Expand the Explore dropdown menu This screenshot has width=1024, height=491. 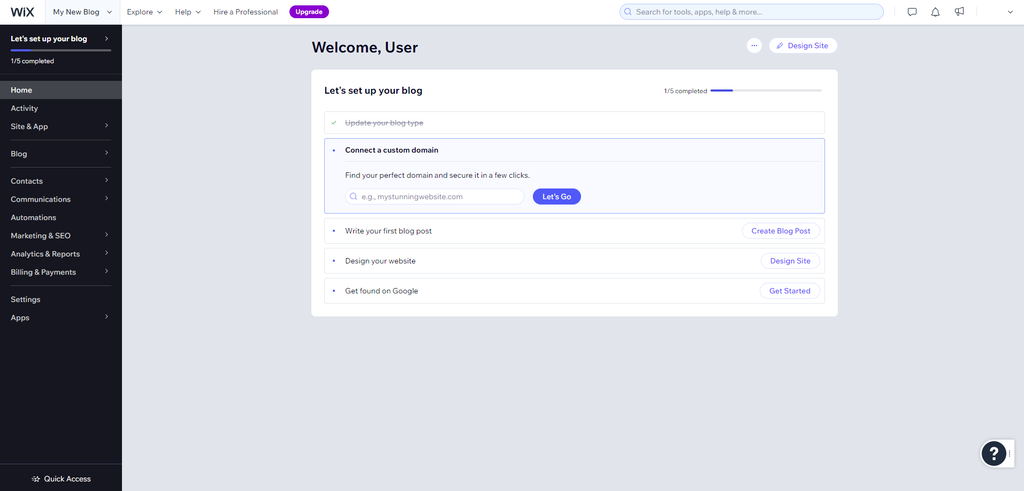[144, 12]
